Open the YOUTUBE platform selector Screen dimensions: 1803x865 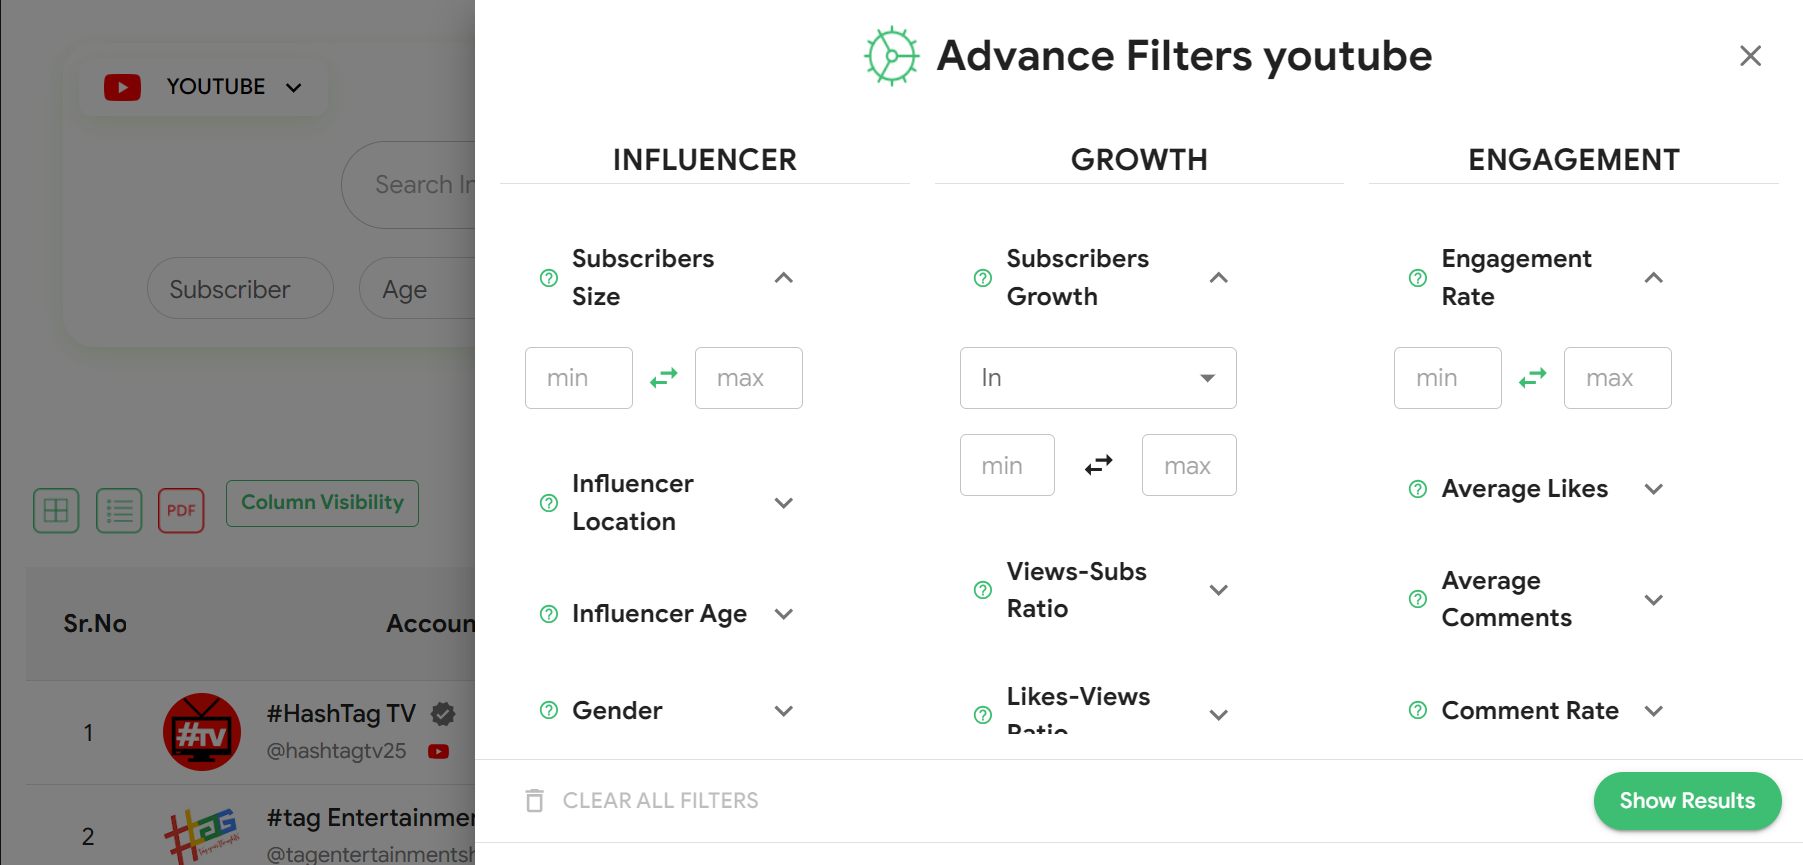202,87
